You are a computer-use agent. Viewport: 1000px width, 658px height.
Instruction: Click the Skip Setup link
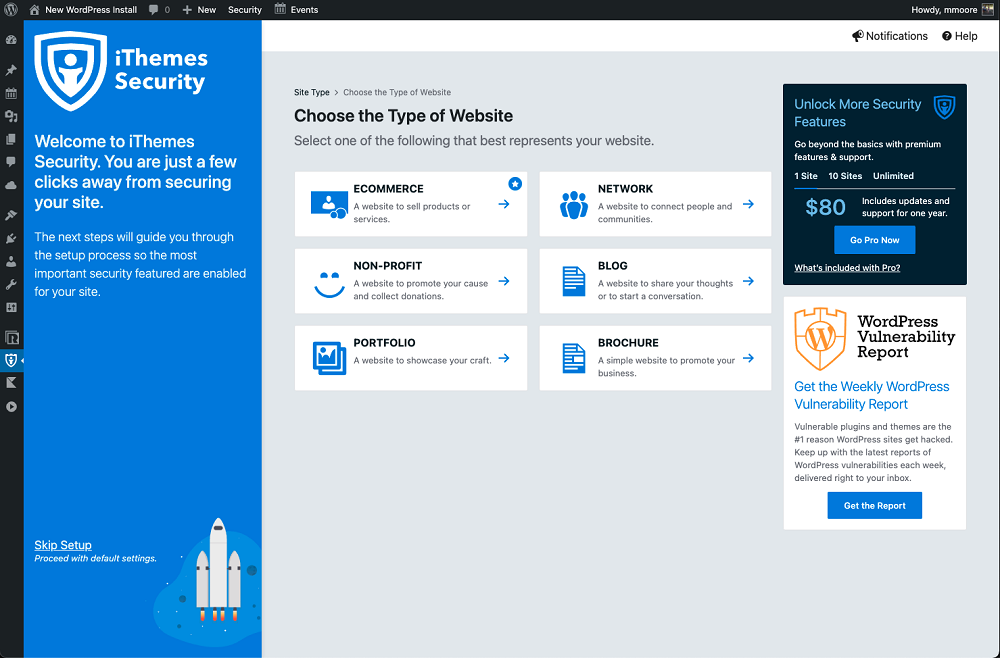coord(63,545)
